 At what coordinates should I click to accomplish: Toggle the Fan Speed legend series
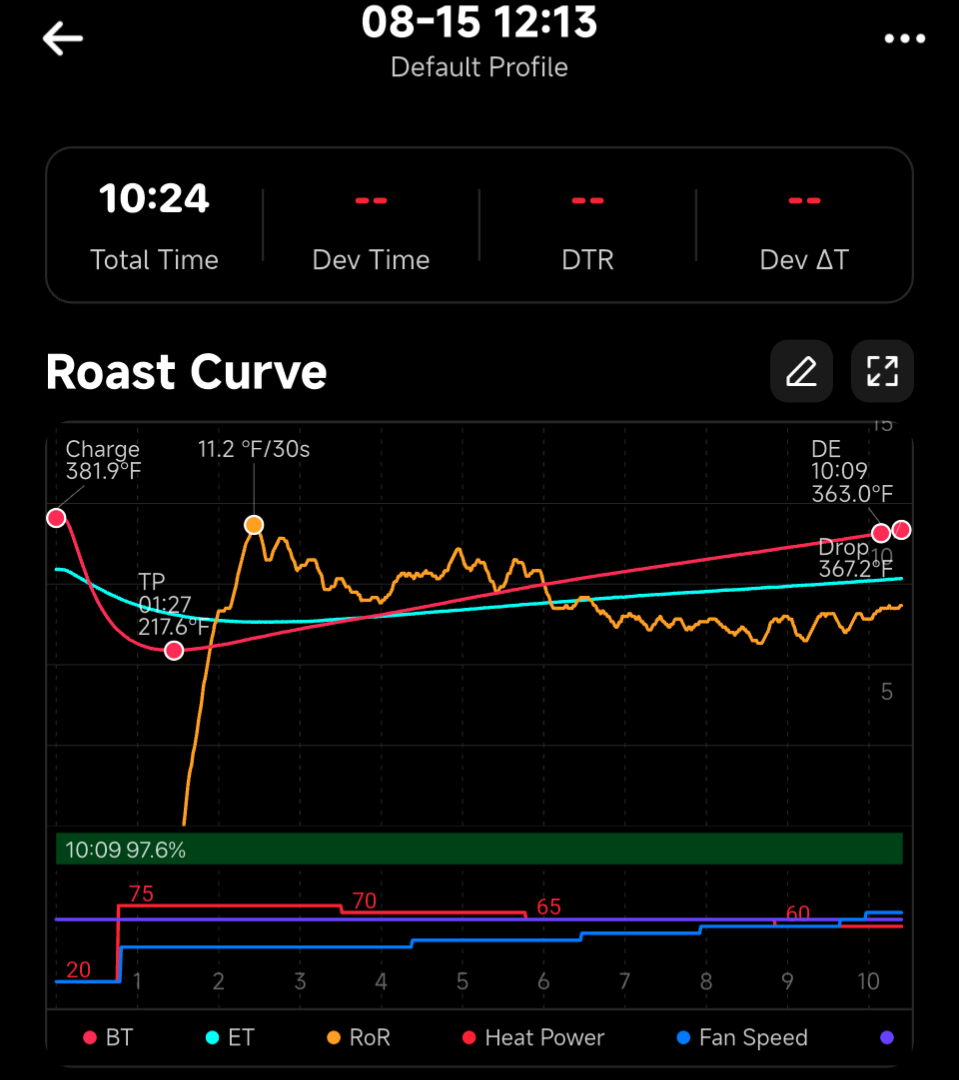pos(742,1037)
